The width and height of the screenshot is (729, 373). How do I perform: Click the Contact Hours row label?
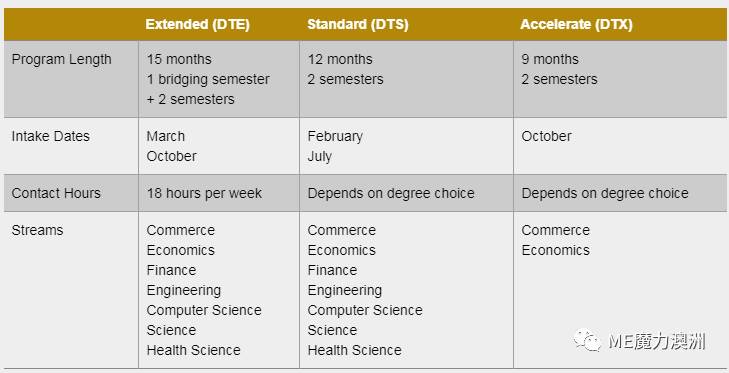tap(56, 193)
